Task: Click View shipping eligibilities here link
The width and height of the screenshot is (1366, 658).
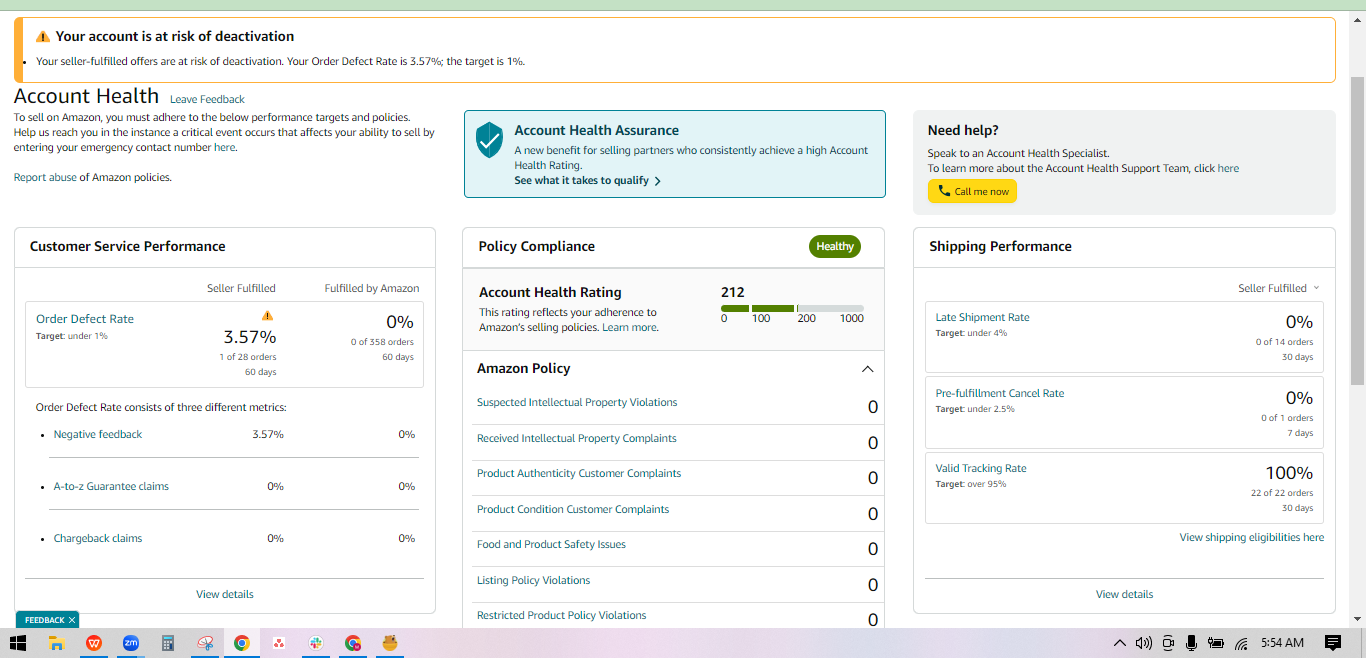Action: click(x=1252, y=537)
